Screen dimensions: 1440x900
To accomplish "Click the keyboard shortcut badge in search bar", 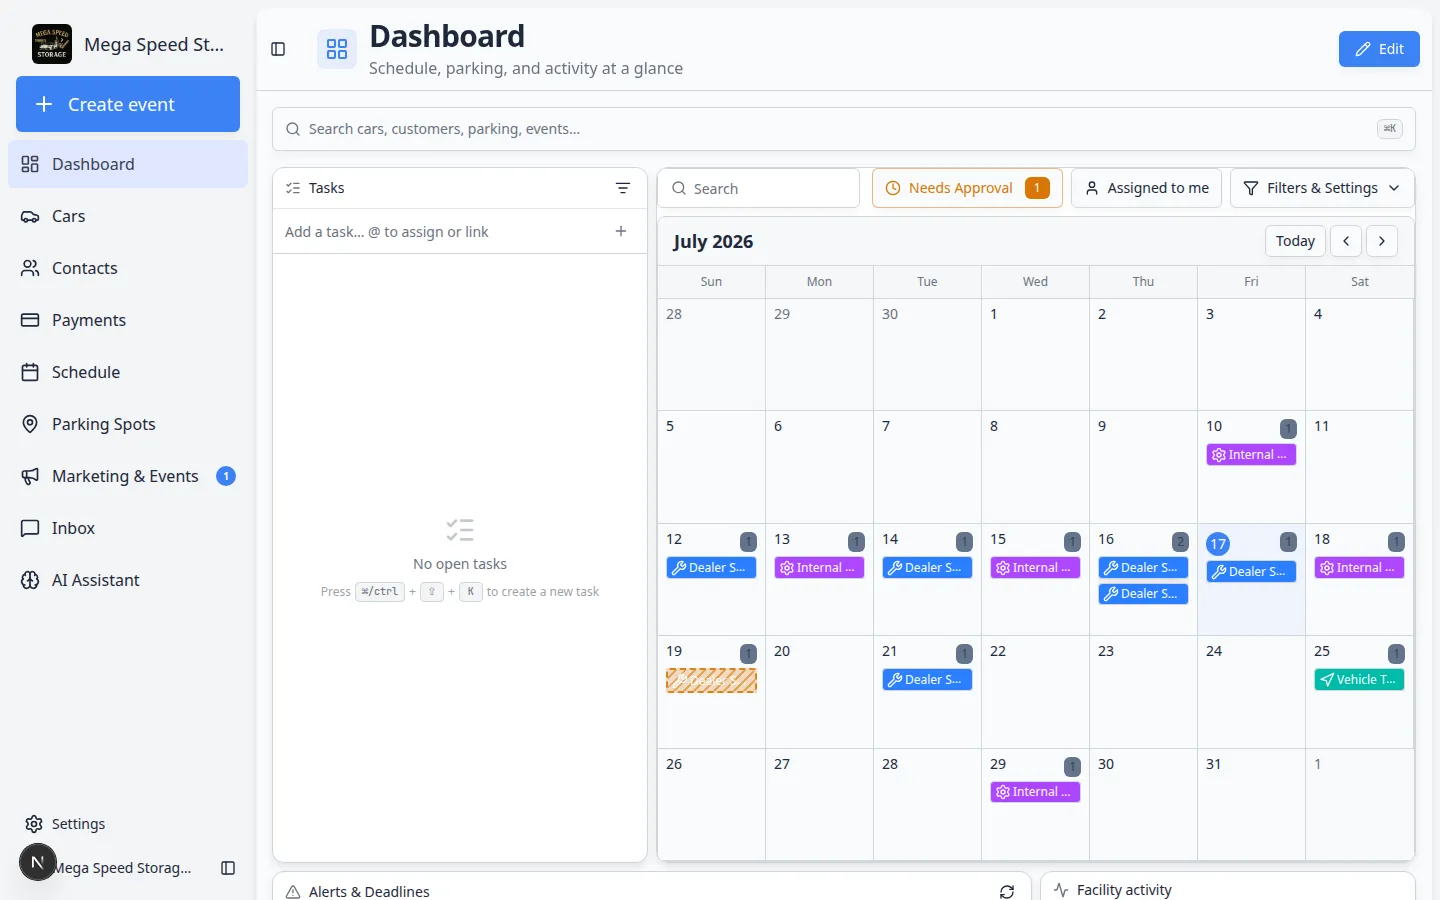I will click(1390, 128).
